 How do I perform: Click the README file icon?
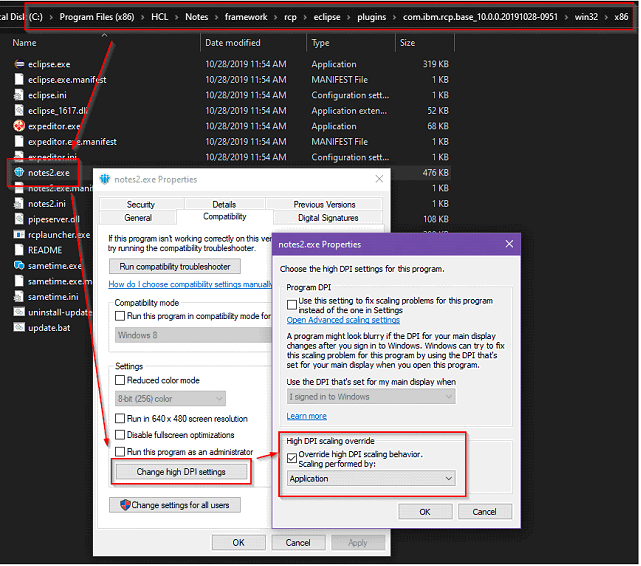pos(19,250)
